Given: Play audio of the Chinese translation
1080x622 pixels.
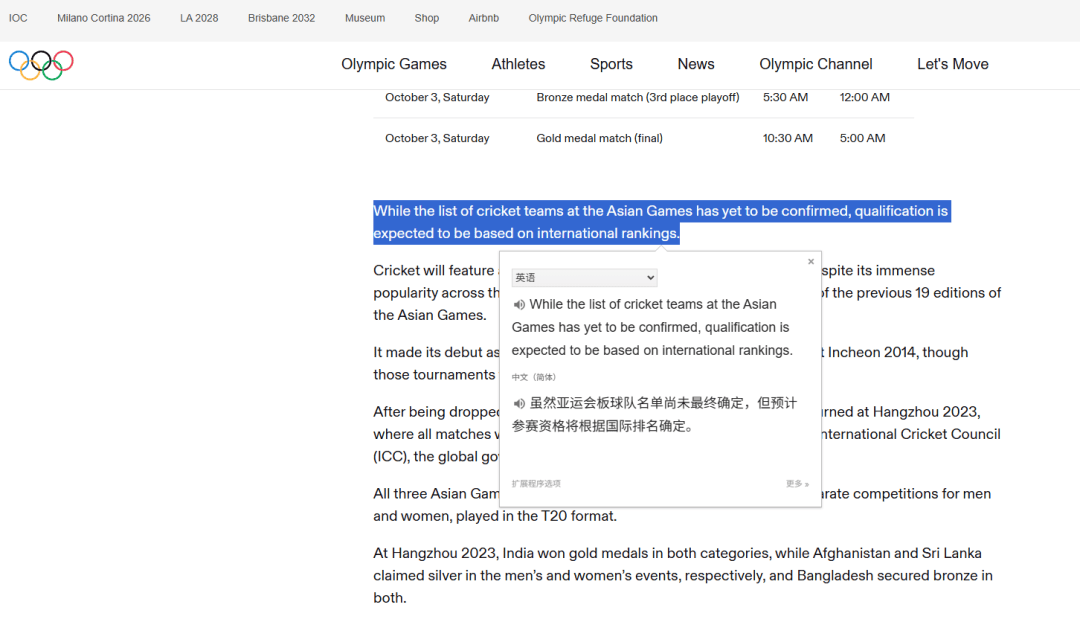Looking at the screenshot, I should click(519, 404).
